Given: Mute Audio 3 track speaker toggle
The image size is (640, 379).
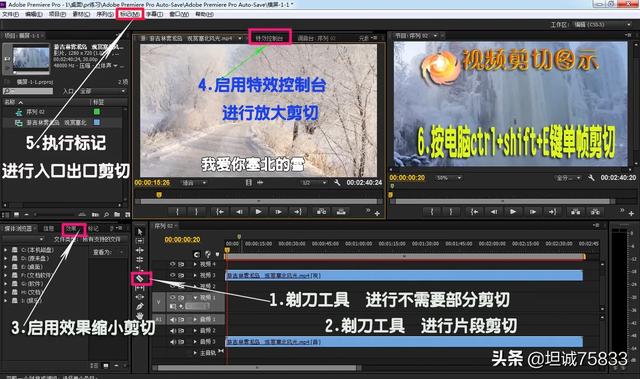Looking at the screenshot, I should pos(172,341).
